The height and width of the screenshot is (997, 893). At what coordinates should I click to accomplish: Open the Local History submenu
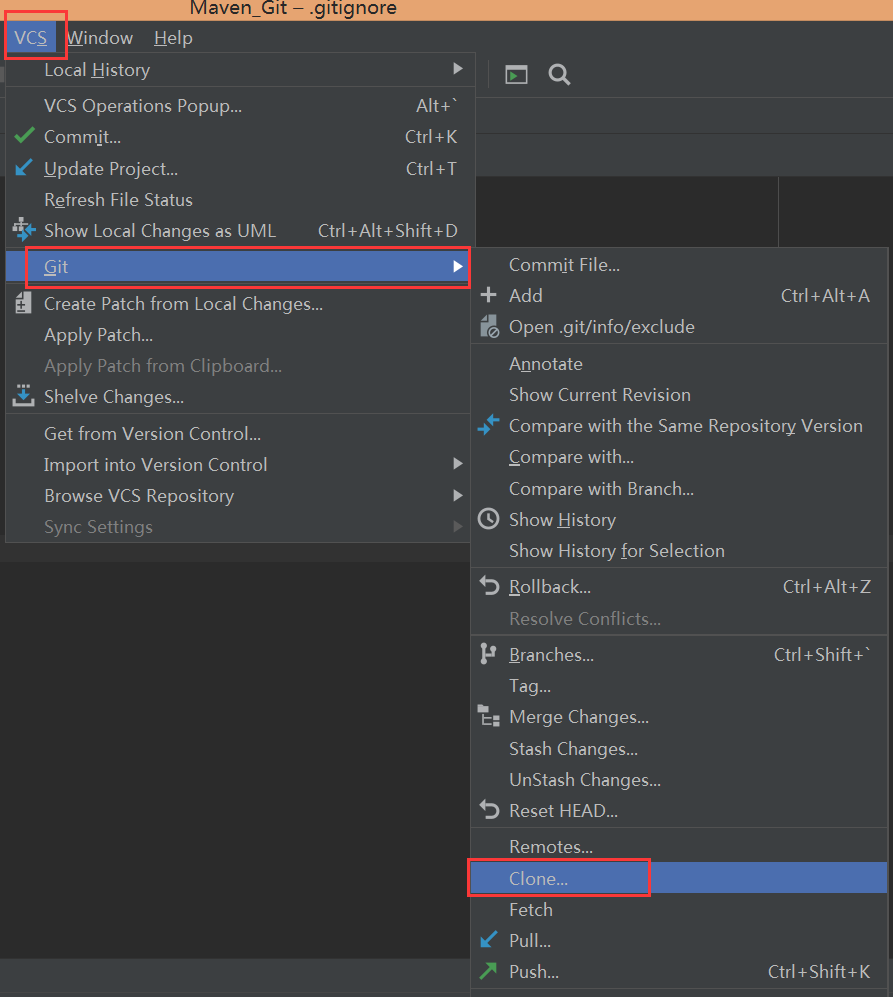(240, 70)
